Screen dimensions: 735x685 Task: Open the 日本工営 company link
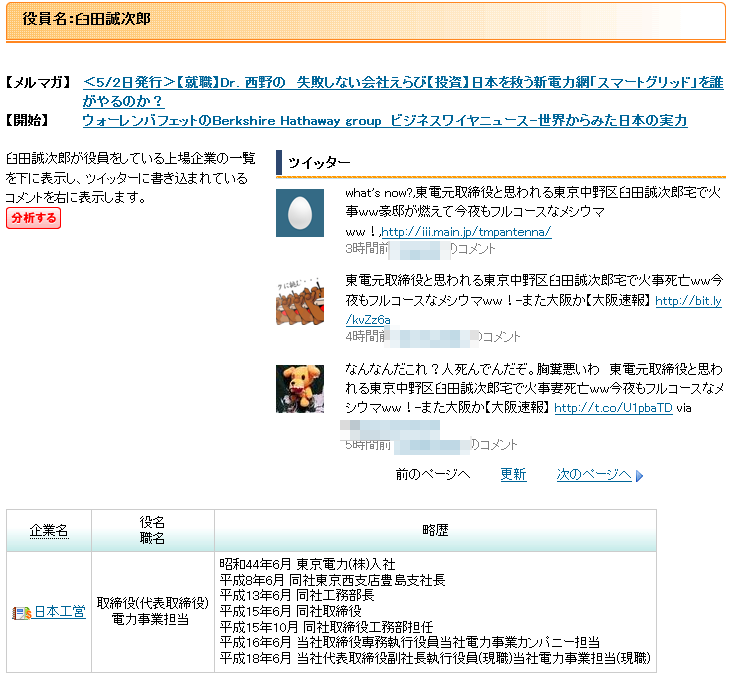pos(60,611)
